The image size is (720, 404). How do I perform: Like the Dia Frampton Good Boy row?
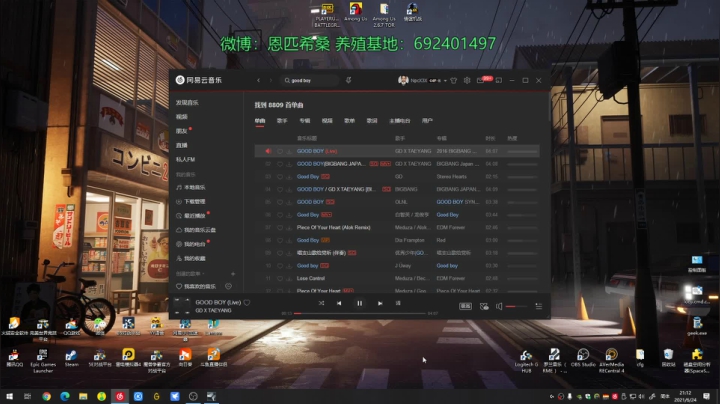280,241
